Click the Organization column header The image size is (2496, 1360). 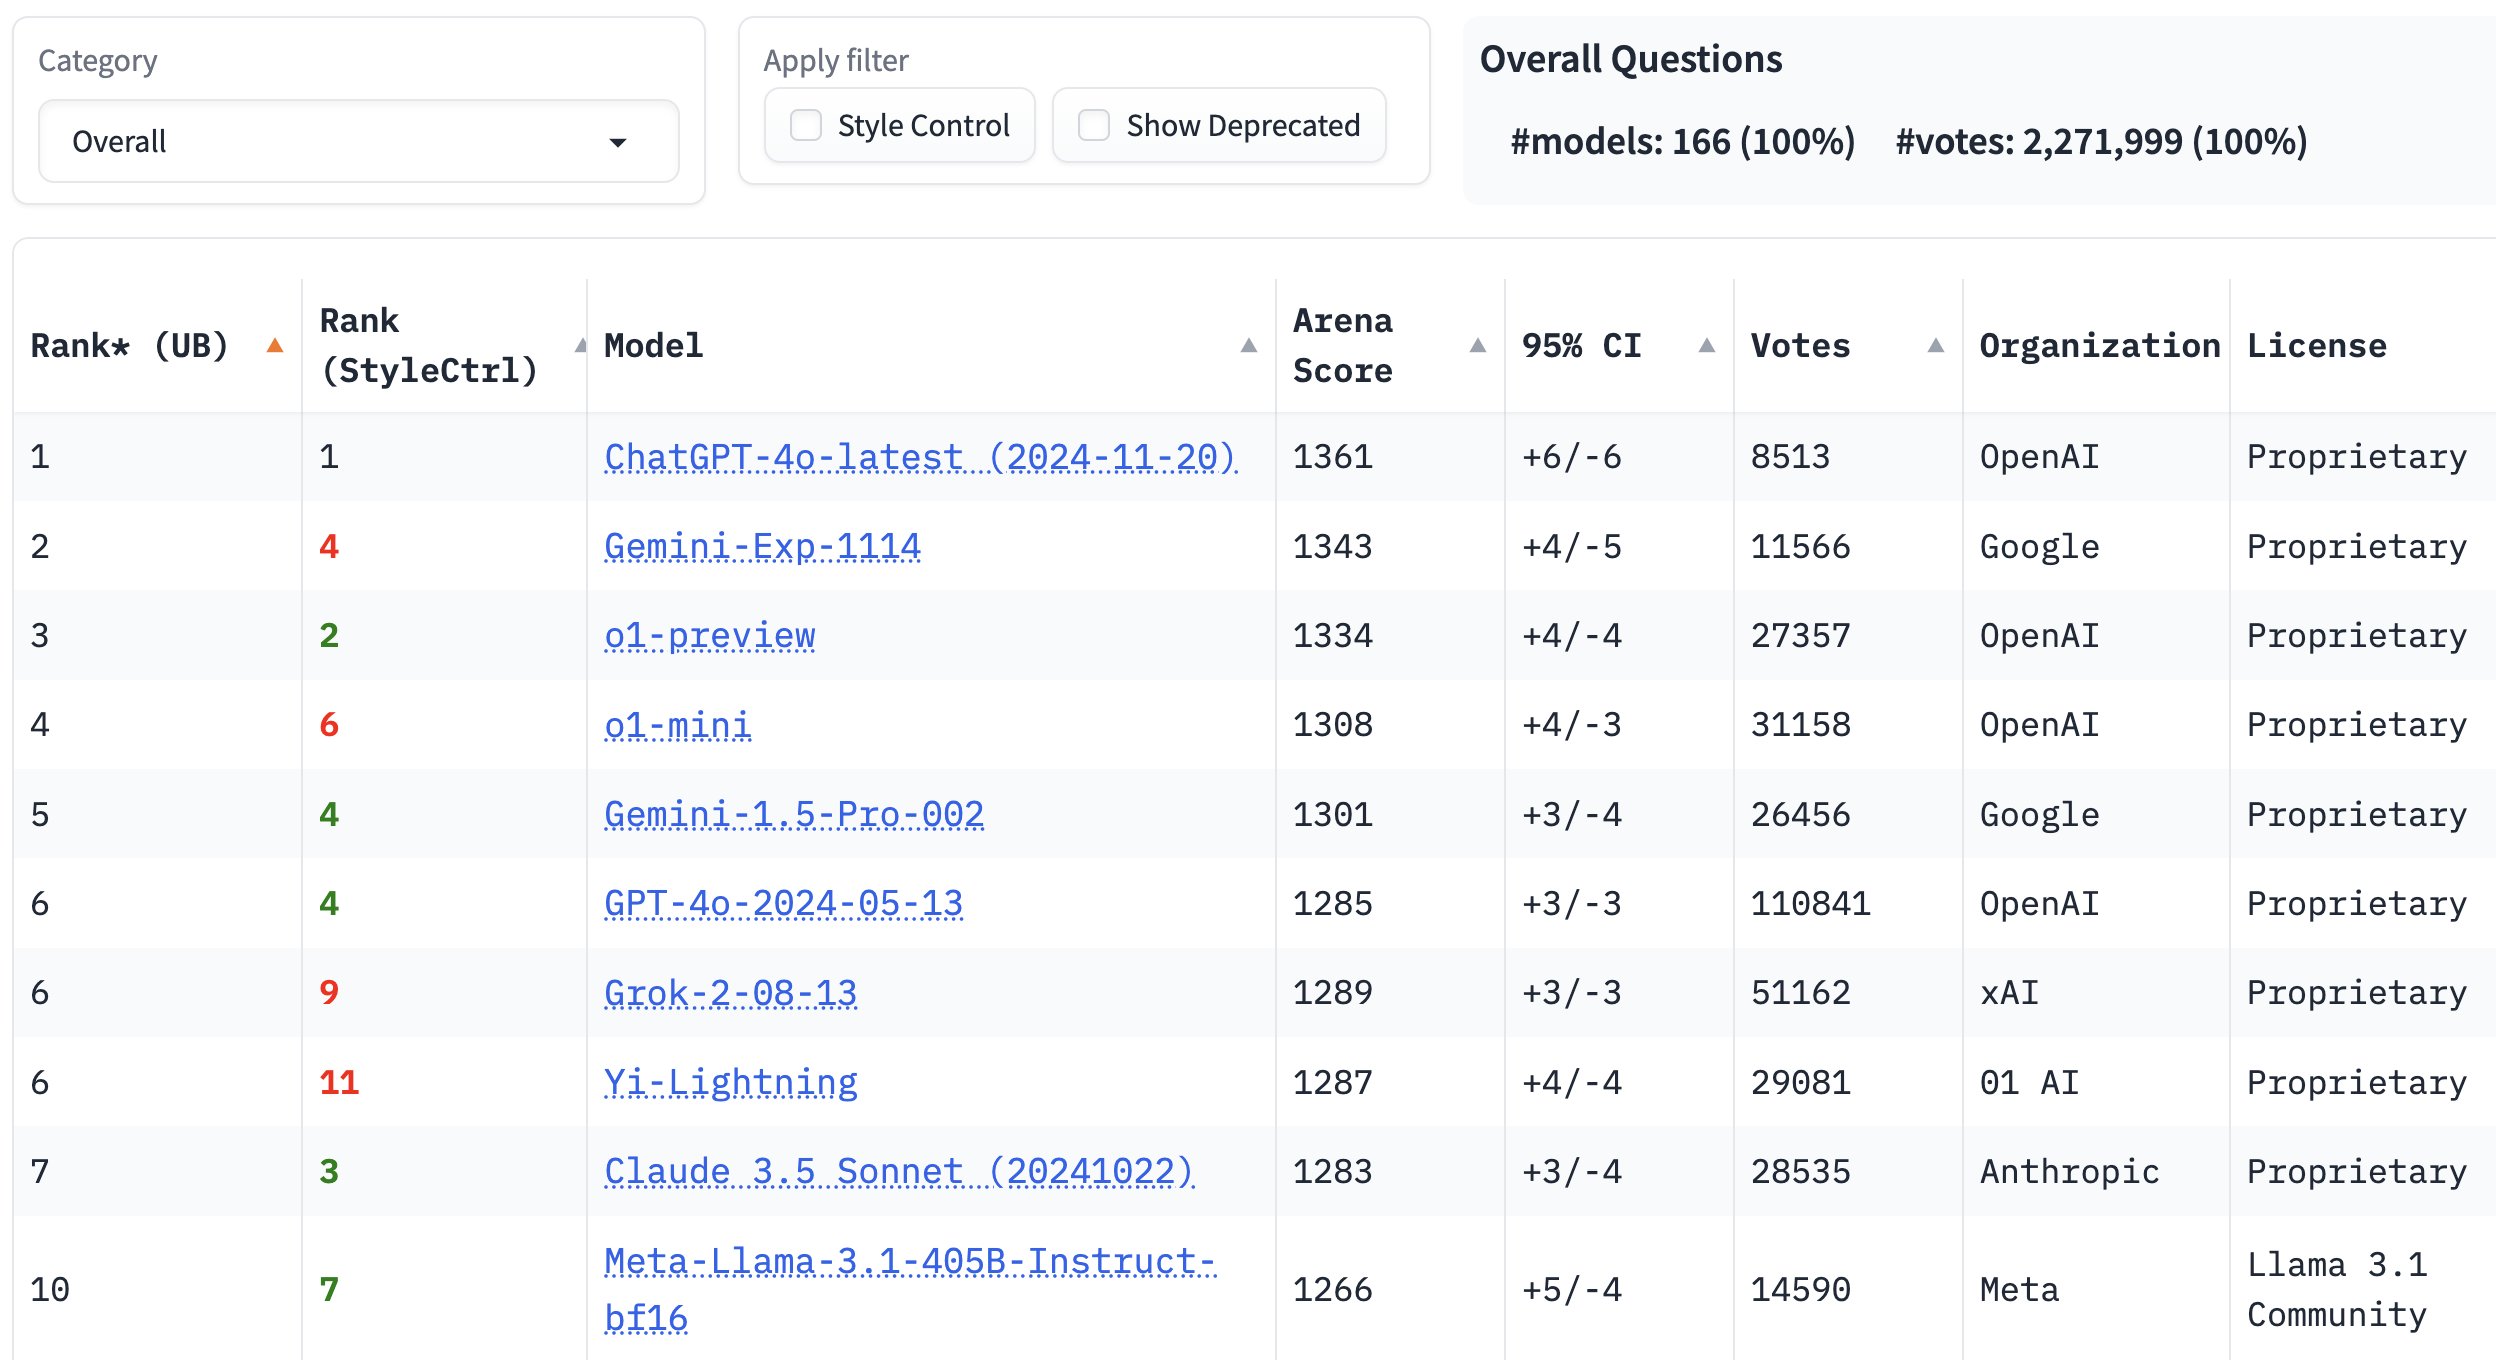pyautogui.click(x=2099, y=346)
